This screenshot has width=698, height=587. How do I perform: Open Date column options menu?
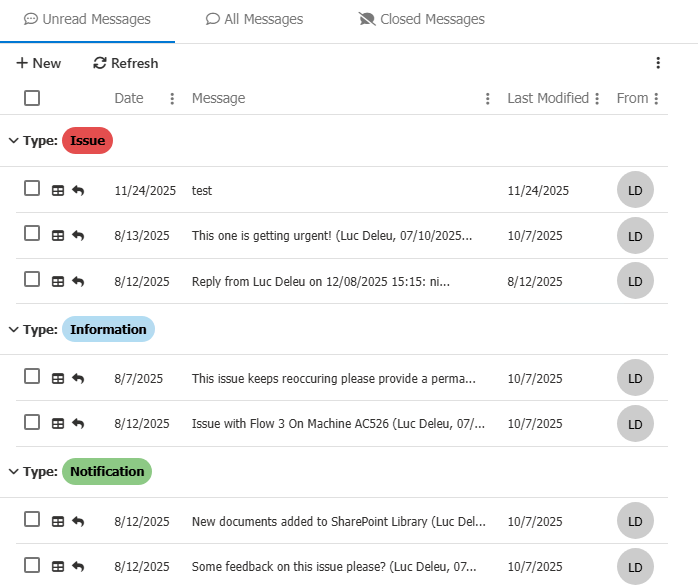[172, 98]
